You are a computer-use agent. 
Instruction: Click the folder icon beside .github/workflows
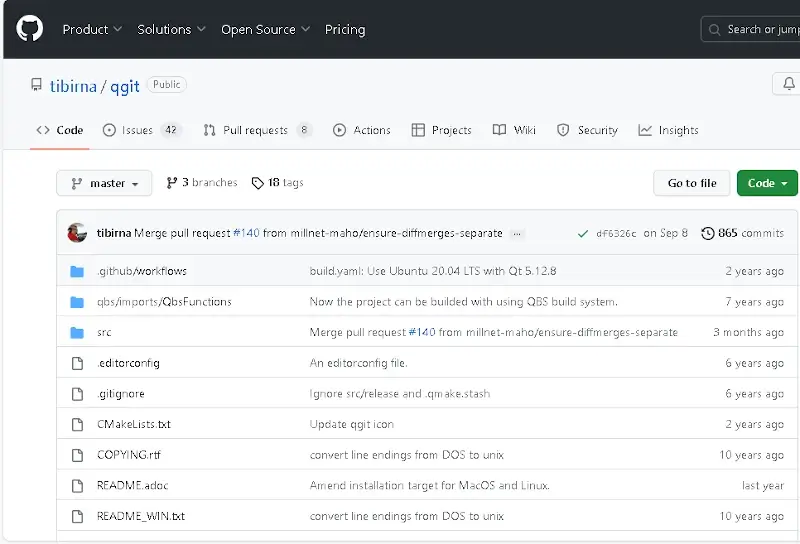77,271
